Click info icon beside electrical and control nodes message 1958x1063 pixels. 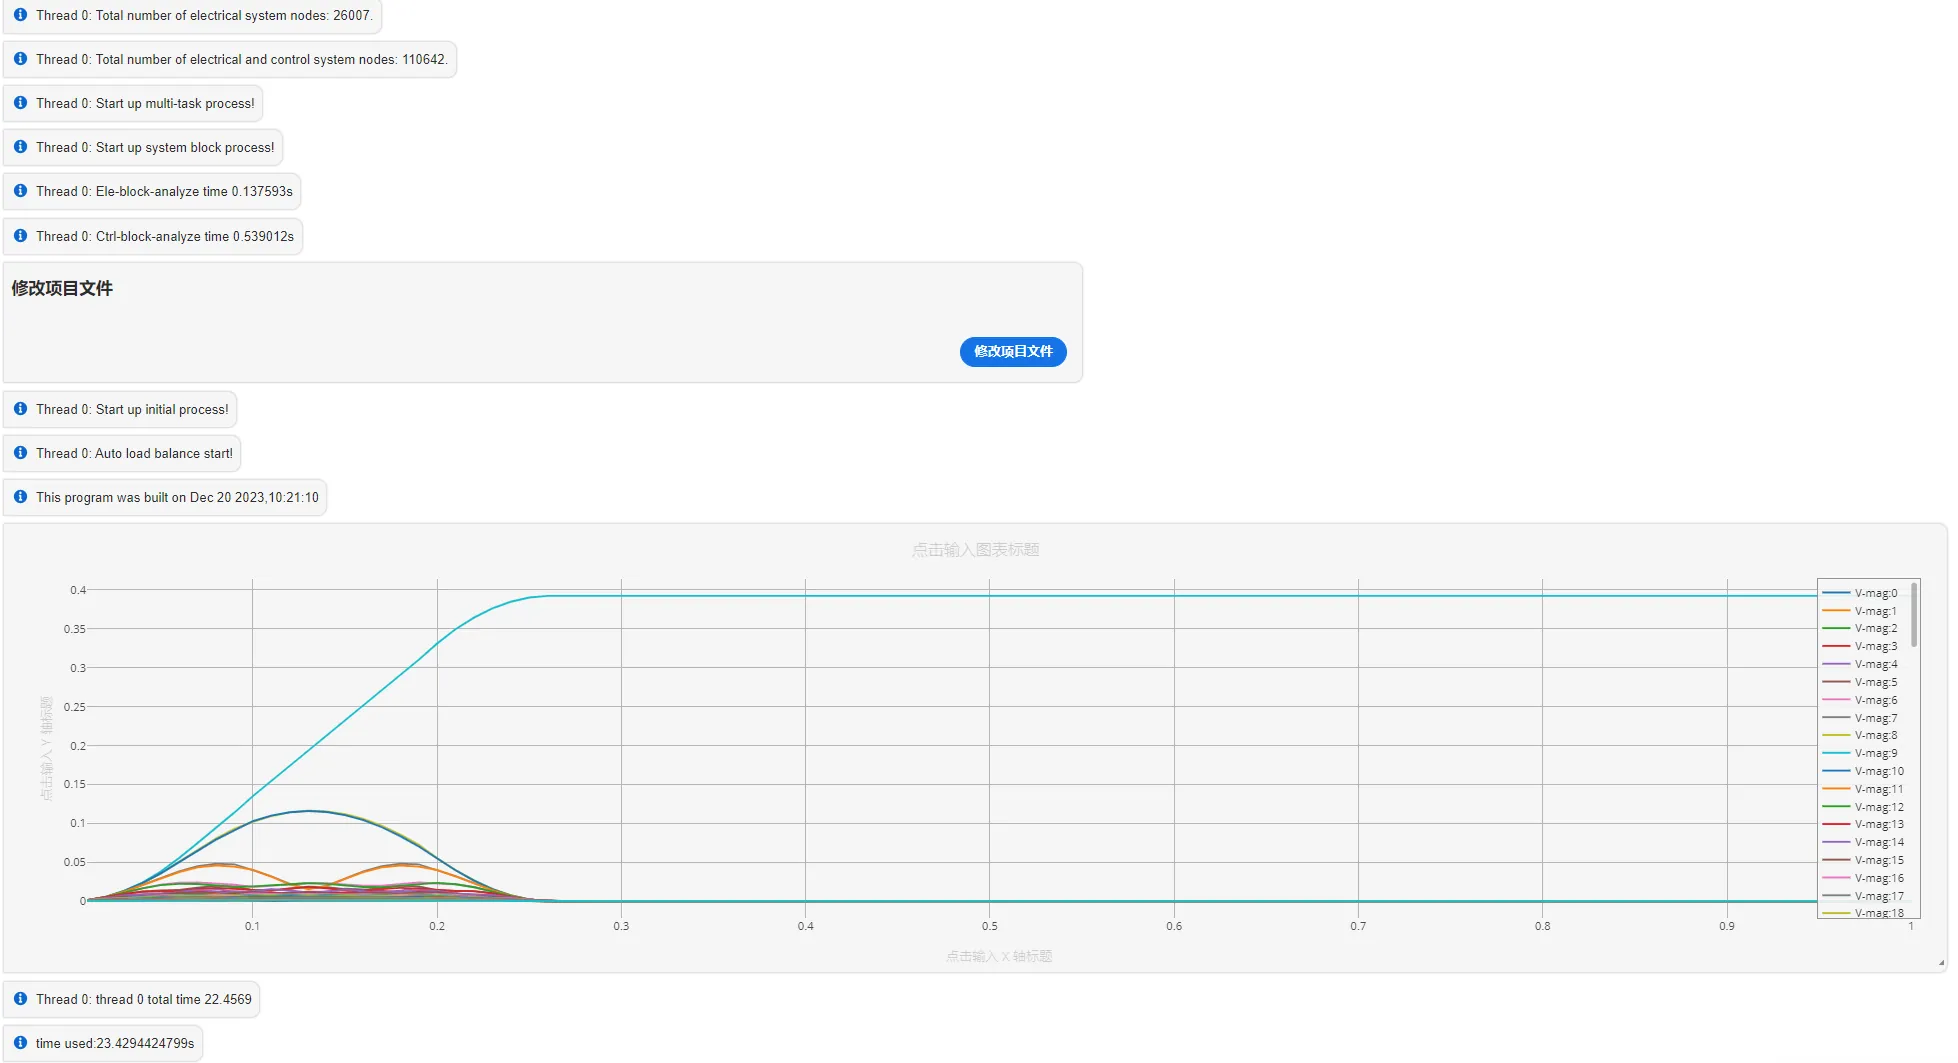[20, 59]
